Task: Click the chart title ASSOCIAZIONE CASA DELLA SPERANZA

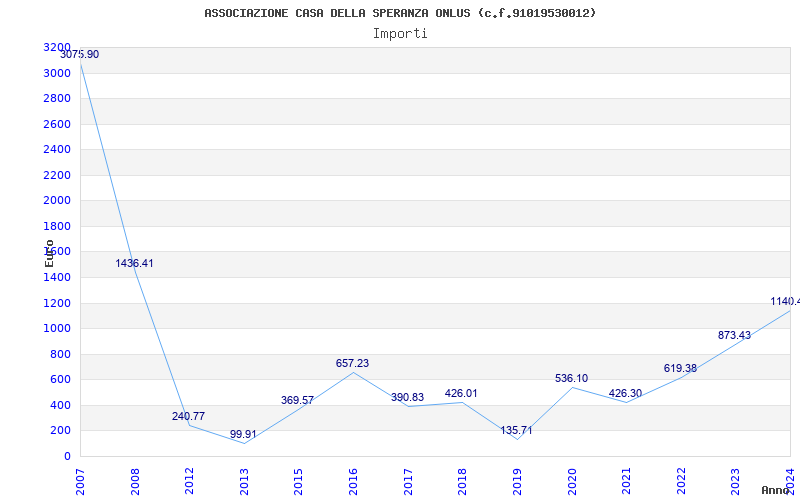Action: tap(400, 13)
